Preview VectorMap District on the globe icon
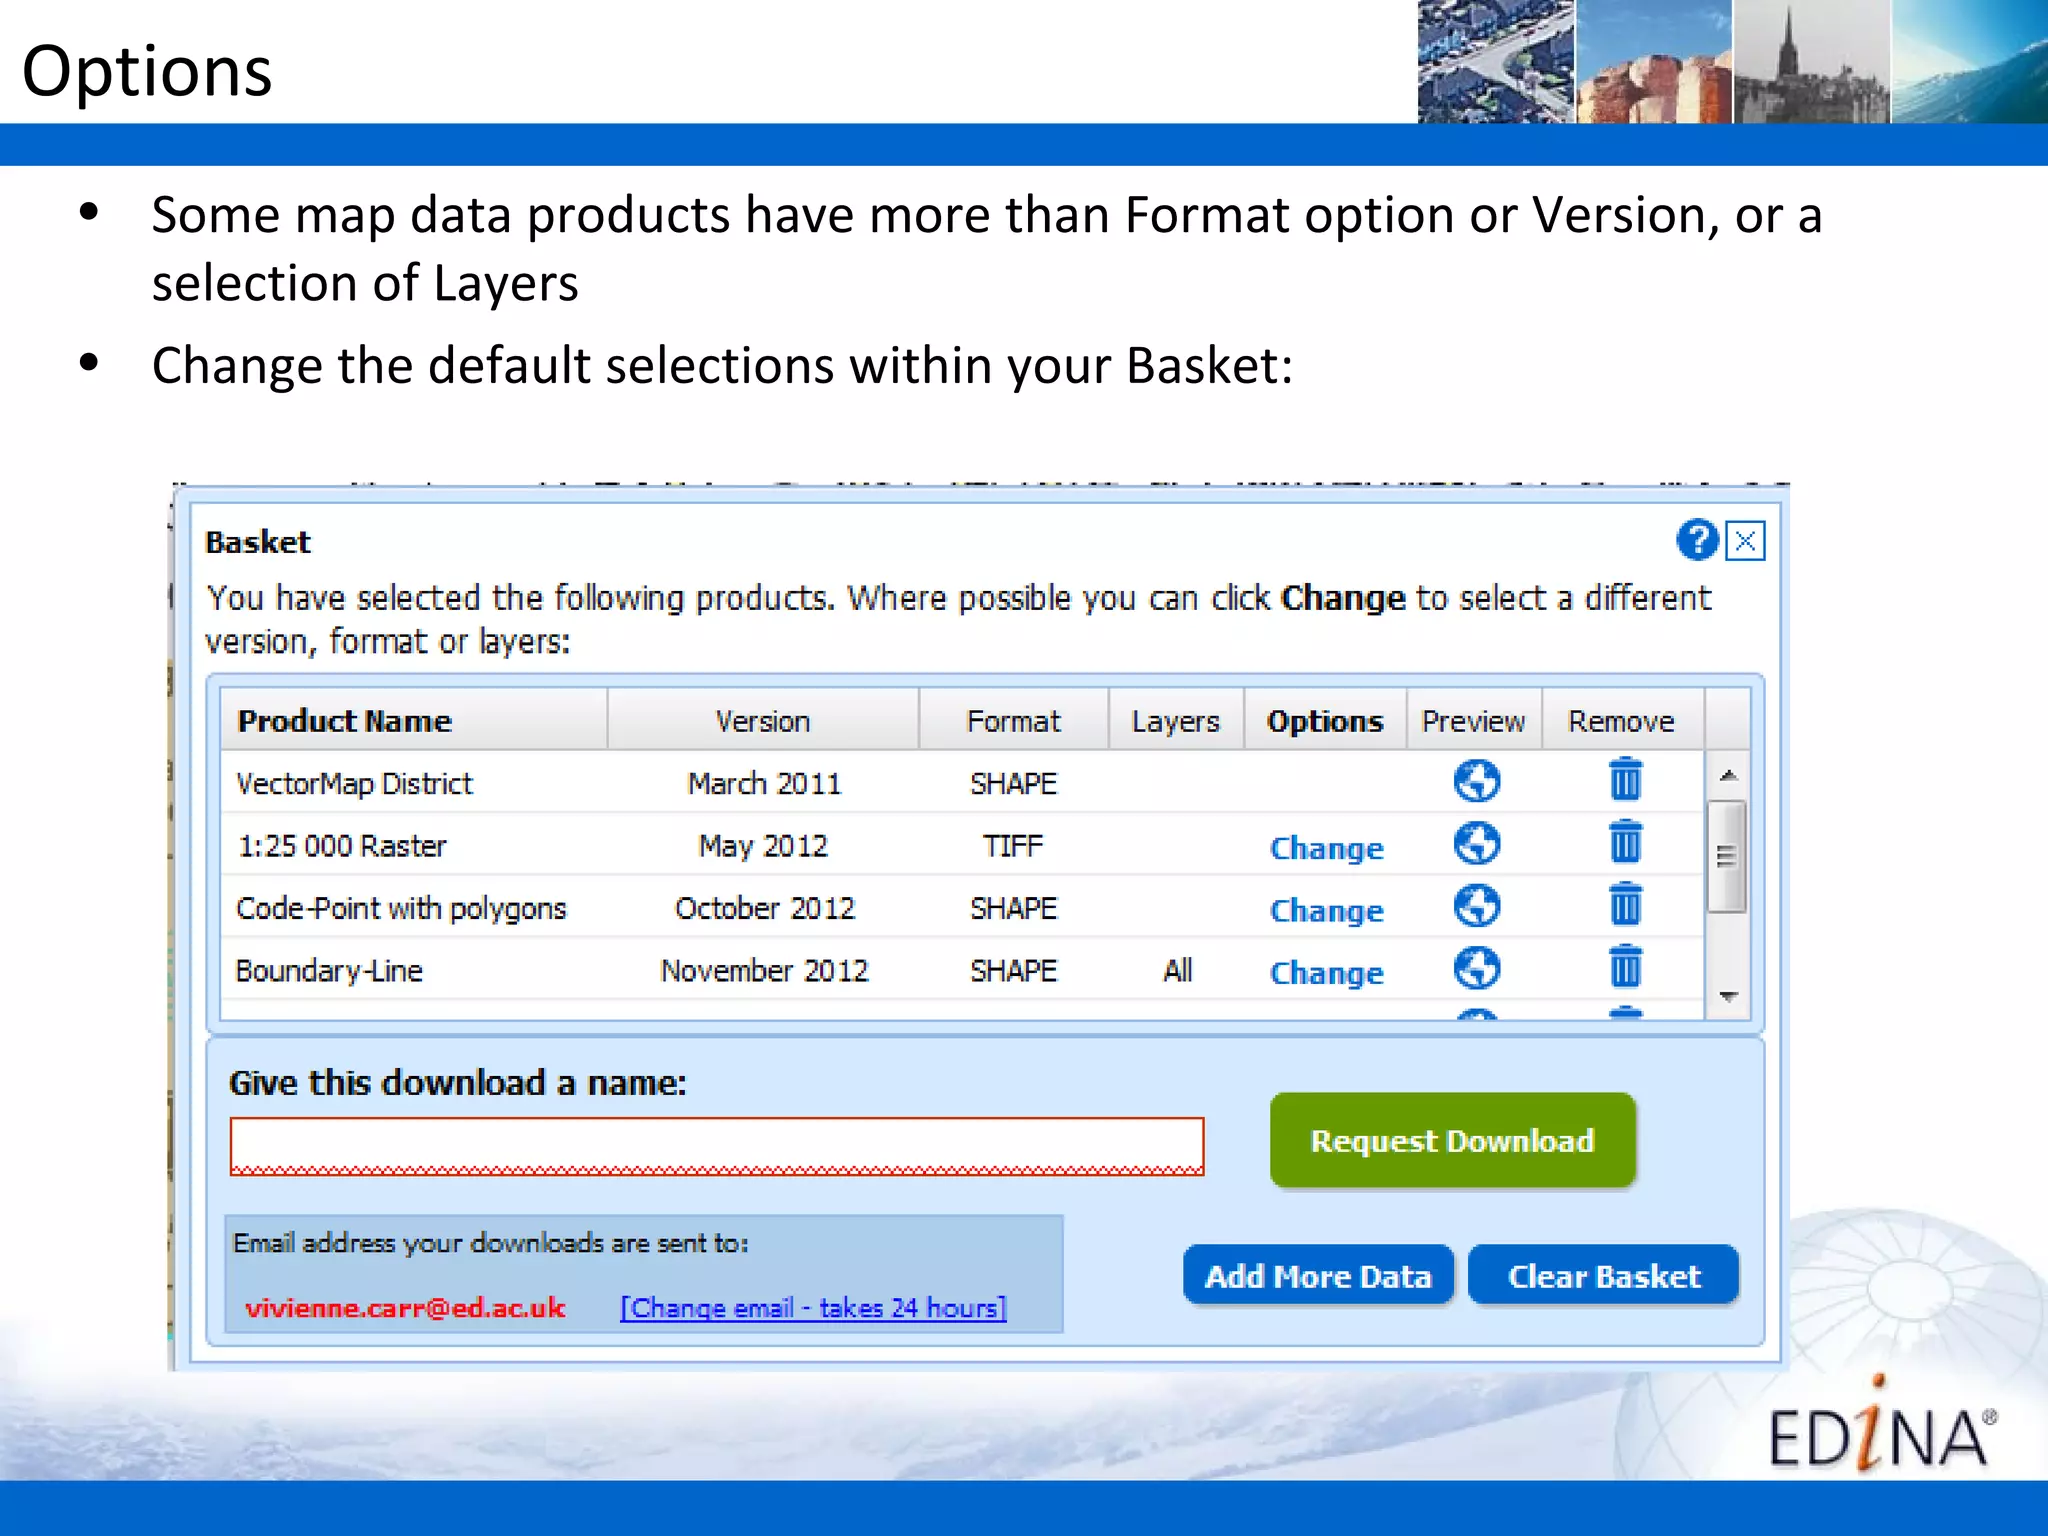2048x1536 pixels. (1477, 781)
